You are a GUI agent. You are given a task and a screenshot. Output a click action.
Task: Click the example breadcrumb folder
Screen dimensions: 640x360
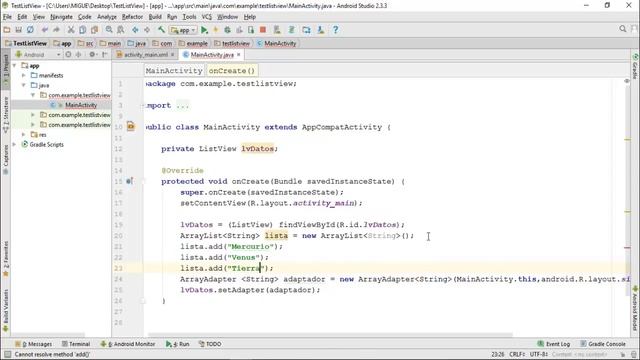click(193, 43)
